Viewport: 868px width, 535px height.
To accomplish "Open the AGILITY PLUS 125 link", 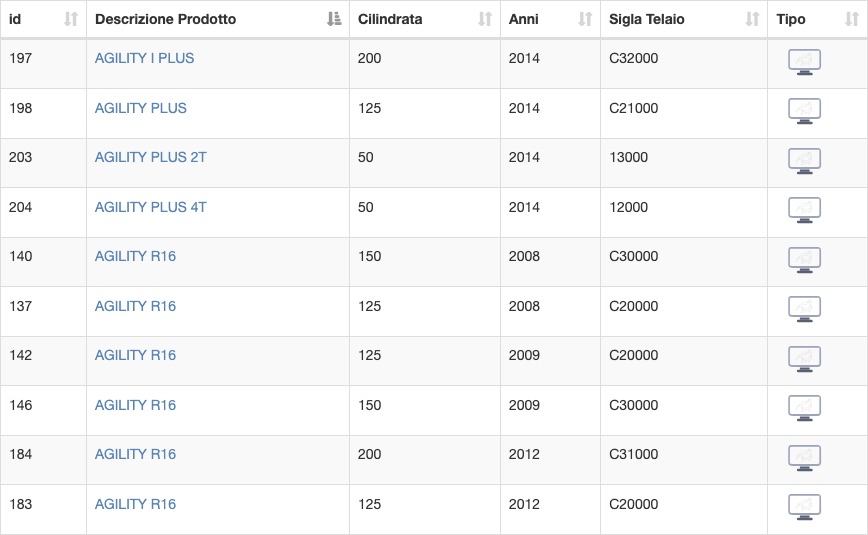I will tap(141, 108).
